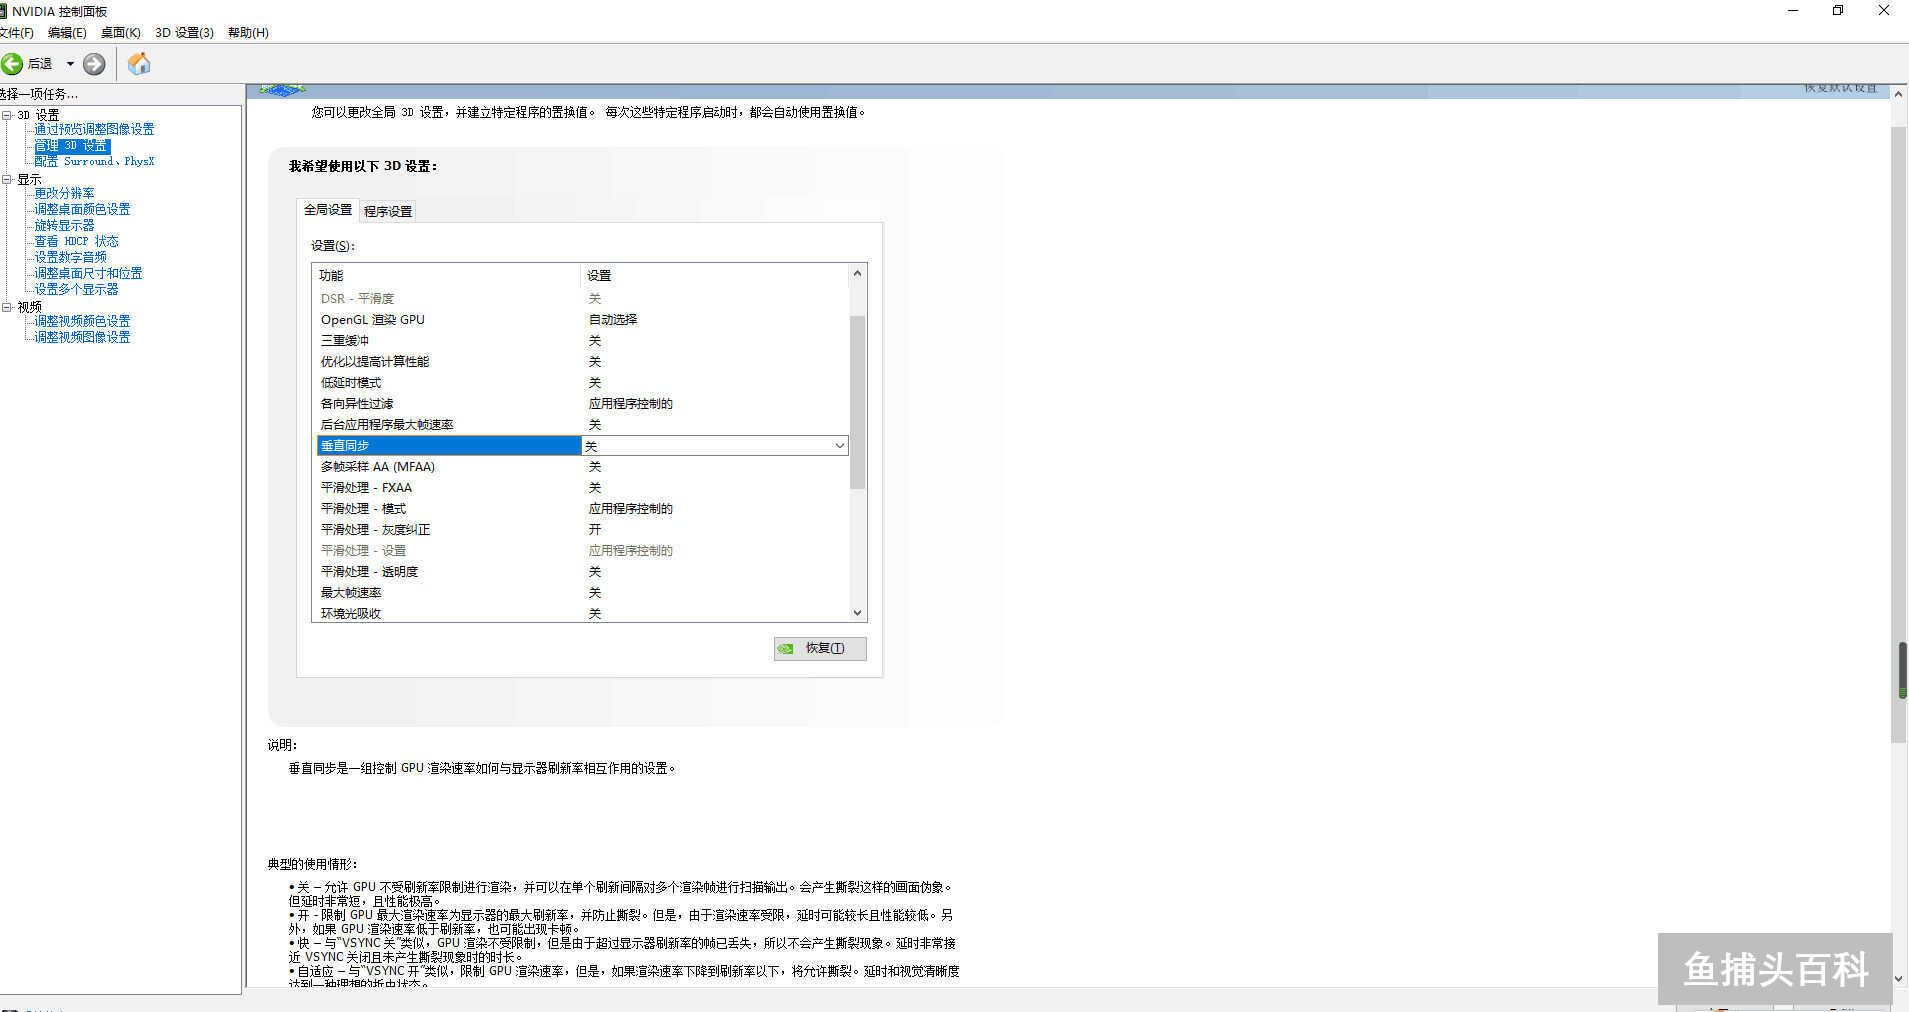This screenshot has height=1012, width=1909.
Task: Open the 文件(F) menu
Action: (x=17, y=33)
